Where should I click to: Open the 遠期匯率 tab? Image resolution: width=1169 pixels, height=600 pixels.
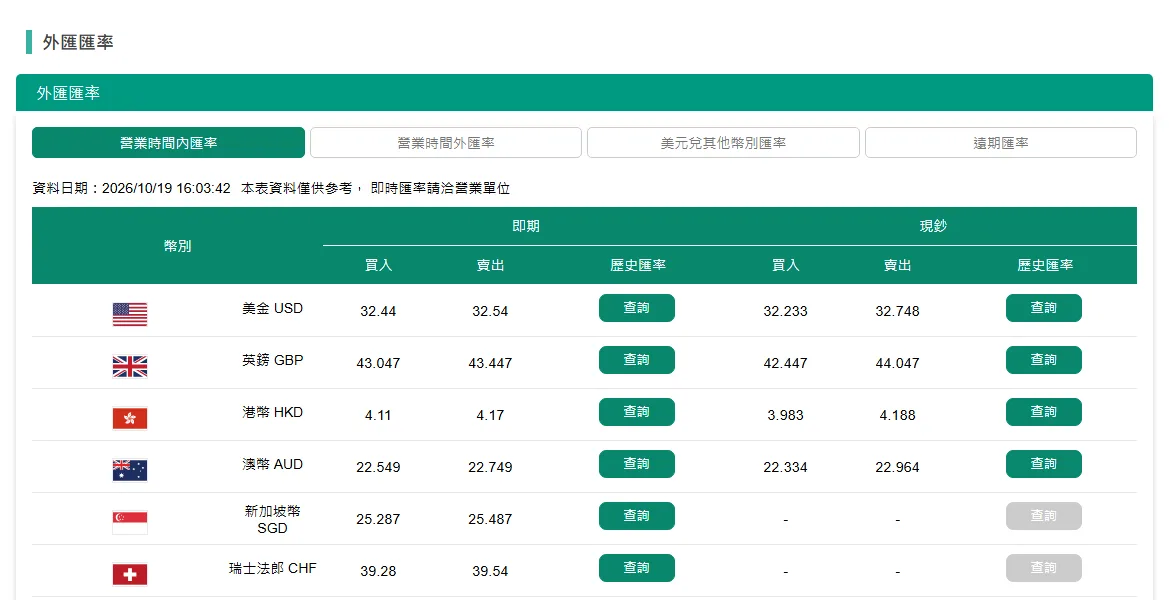1001,142
